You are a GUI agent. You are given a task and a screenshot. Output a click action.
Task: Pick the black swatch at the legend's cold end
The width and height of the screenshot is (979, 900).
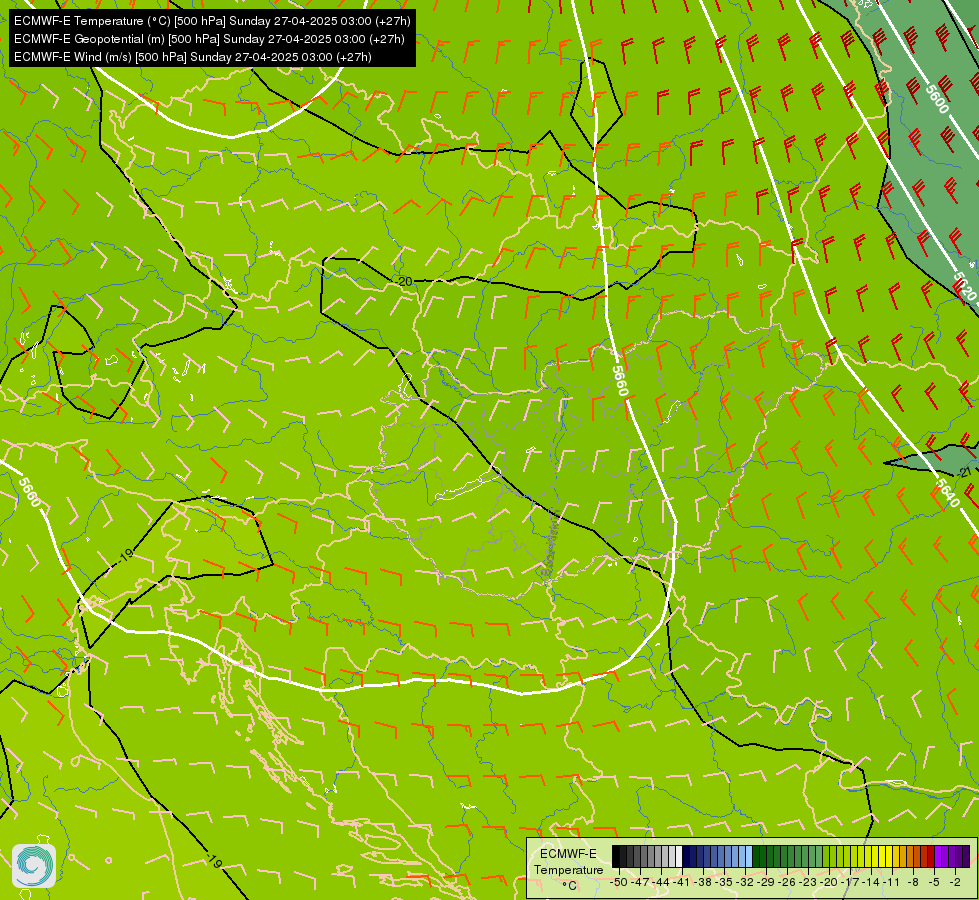(x=616, y=856)
